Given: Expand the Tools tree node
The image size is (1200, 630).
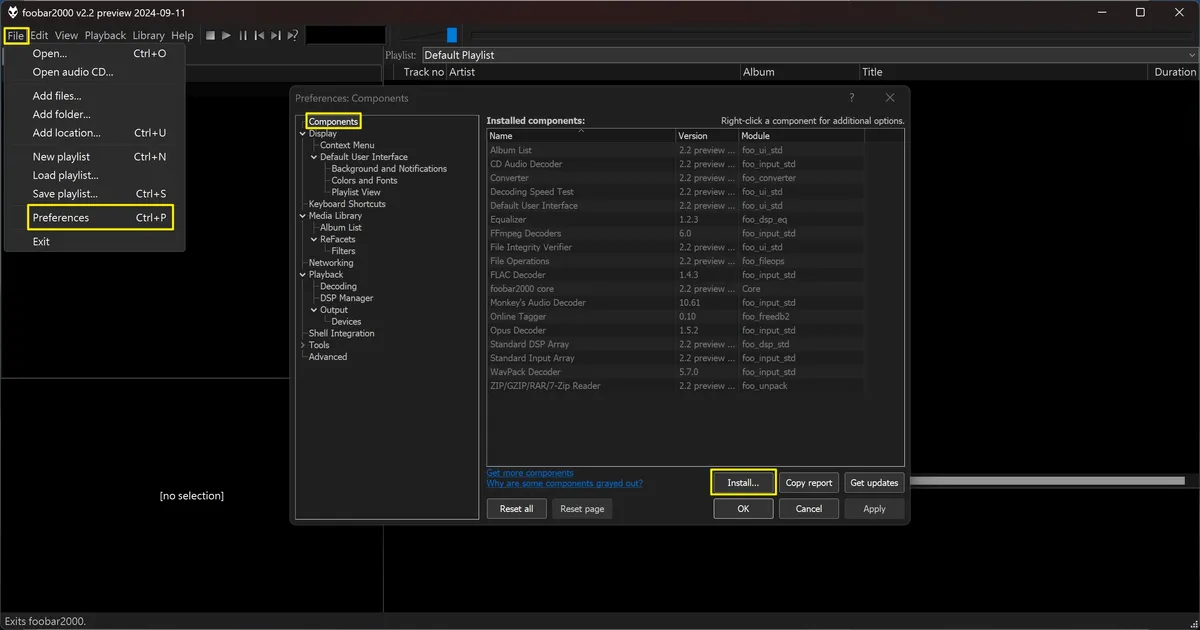Looking at the screenshot, I should pos(302,345).
